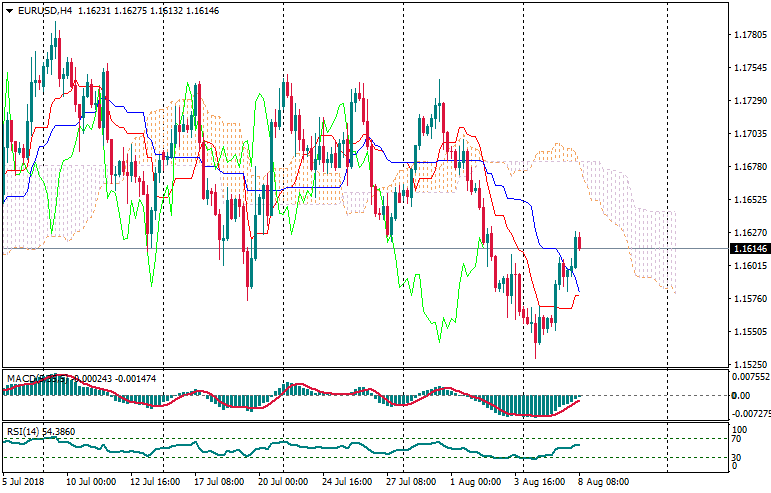This screenshot has width=771, height=493.
Task: Click the RSI 30 level axis label
Action: click(x=738, y=459)
